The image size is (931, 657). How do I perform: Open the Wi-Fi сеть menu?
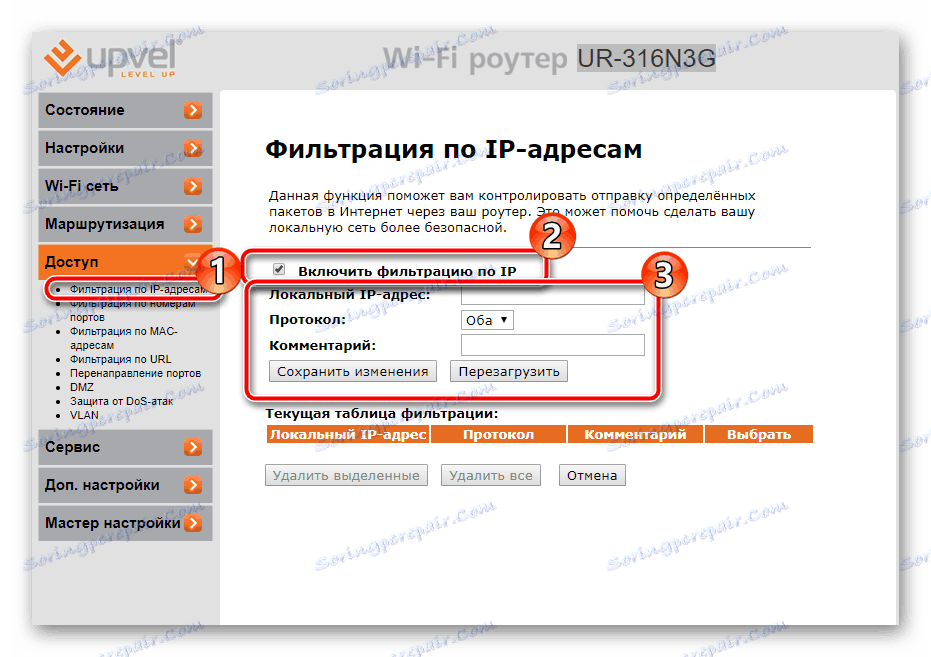pyautogui.click(x=125, y=186)
